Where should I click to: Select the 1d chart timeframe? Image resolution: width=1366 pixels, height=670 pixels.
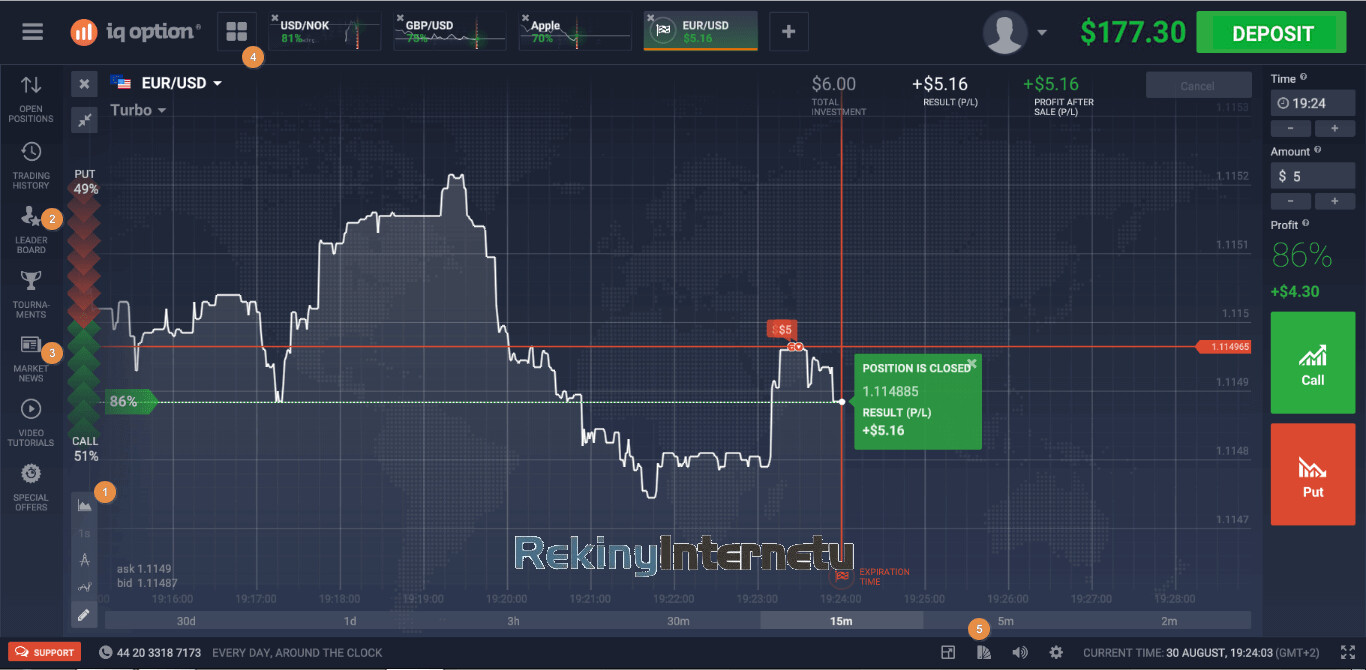click(350, 621)
